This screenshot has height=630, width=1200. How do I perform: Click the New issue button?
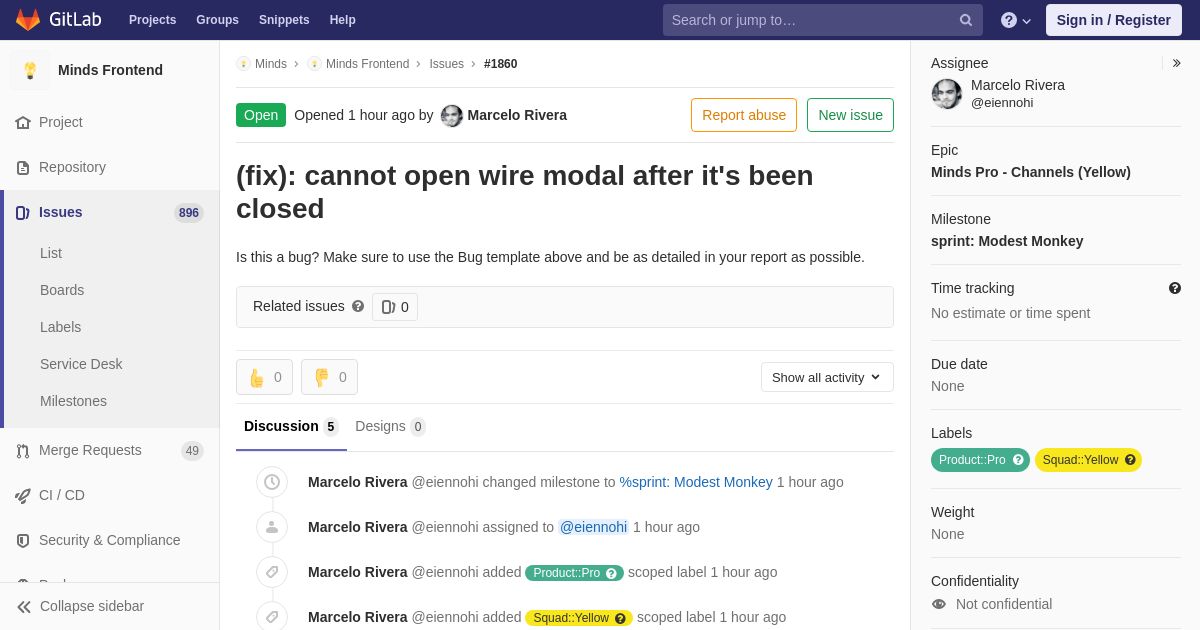[850, 115]
